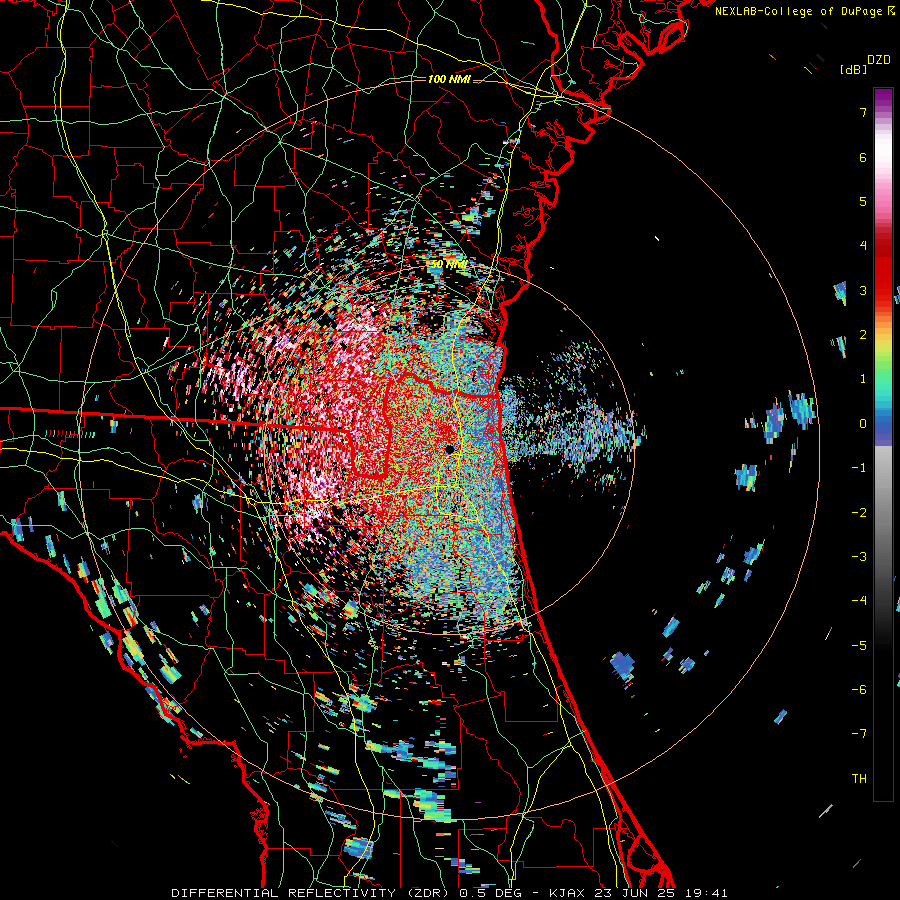Click the black radar site dot

pyautogui.click(x=450, y=449)
